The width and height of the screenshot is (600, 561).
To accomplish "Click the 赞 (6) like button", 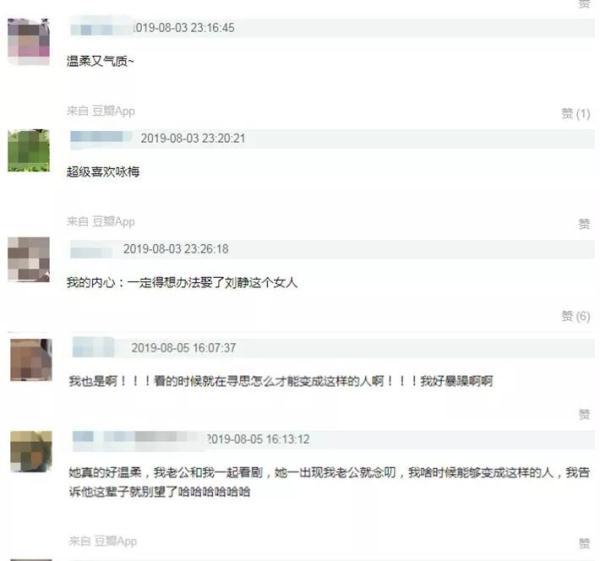I will tap(576, 316).
